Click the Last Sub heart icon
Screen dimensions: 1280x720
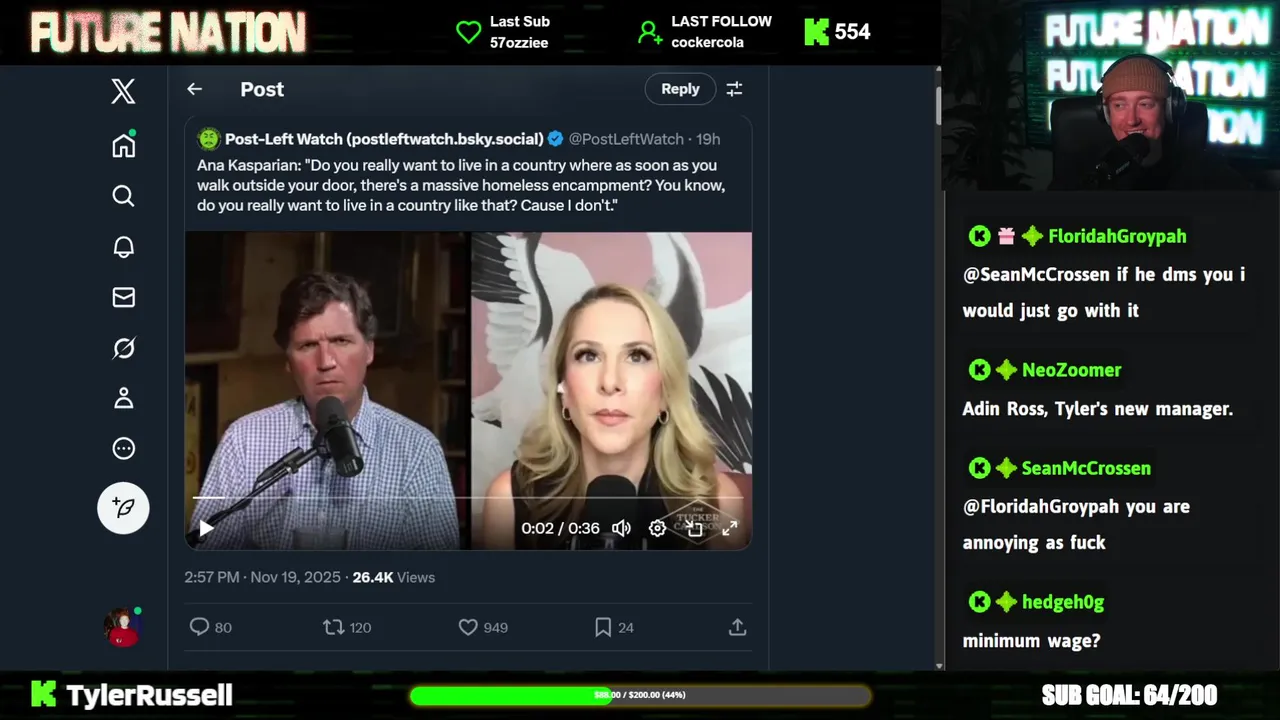click(468, 32)
